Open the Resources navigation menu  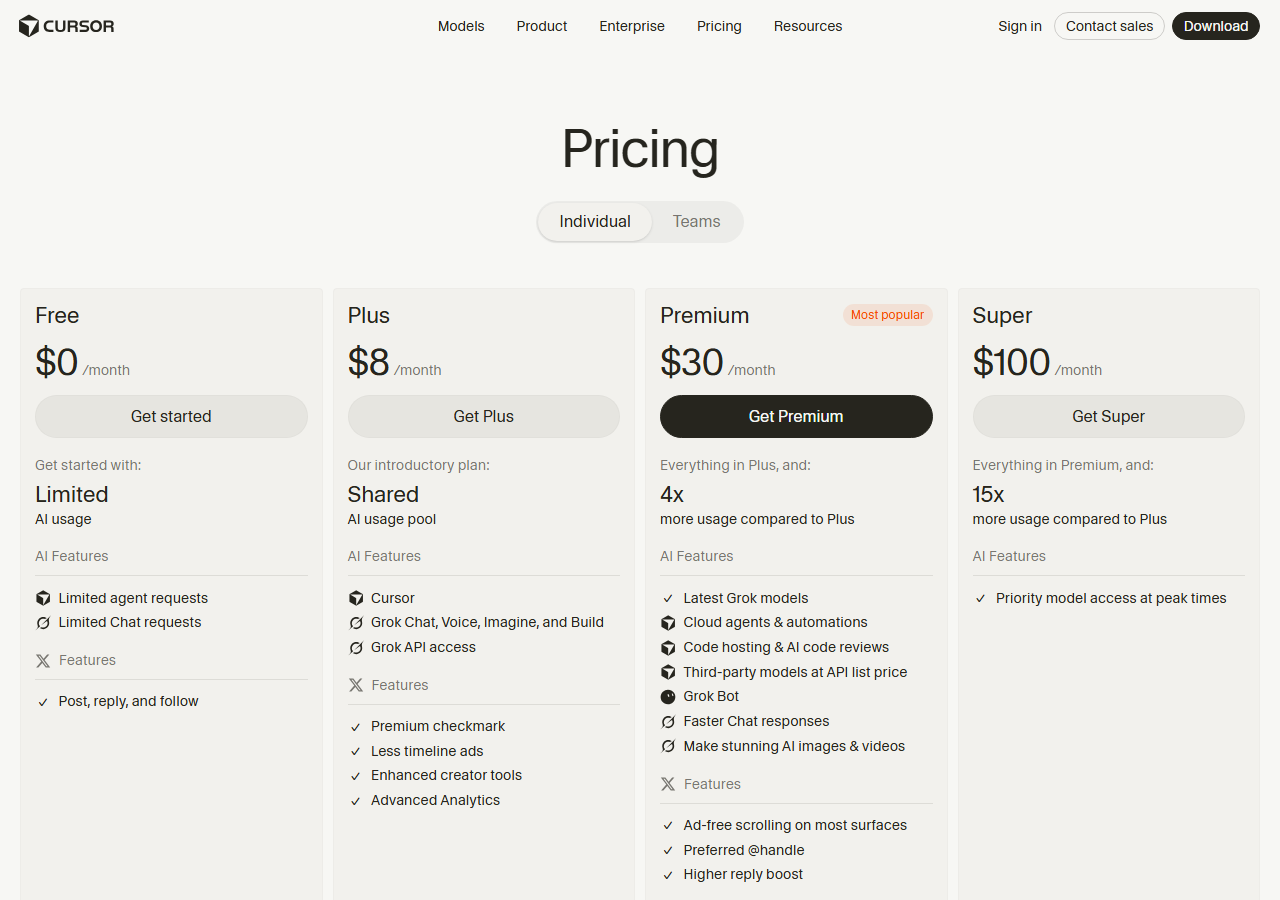tap(808, 26)
